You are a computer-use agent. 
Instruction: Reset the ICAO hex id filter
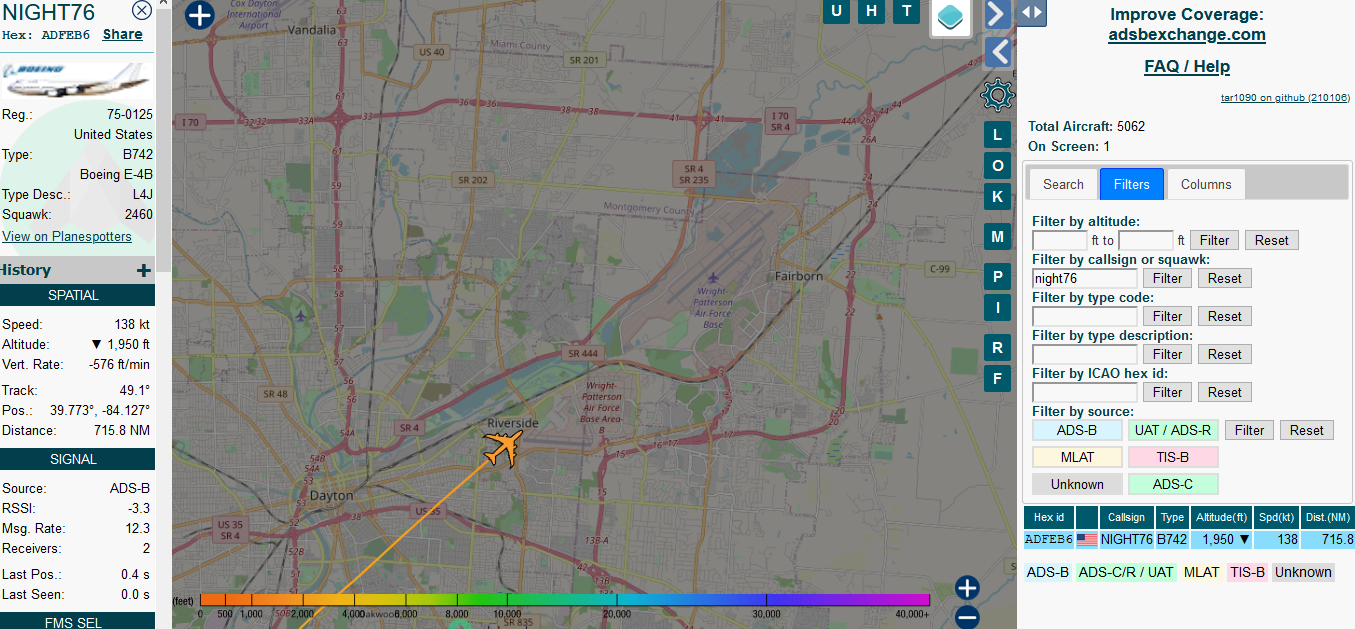pos(1225,392)
